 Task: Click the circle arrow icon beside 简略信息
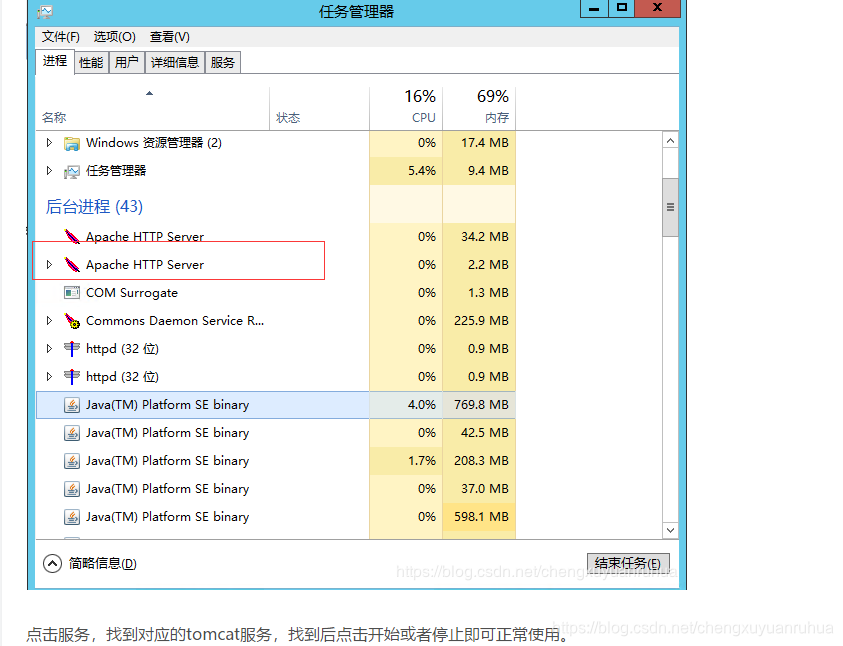(52, 563)
